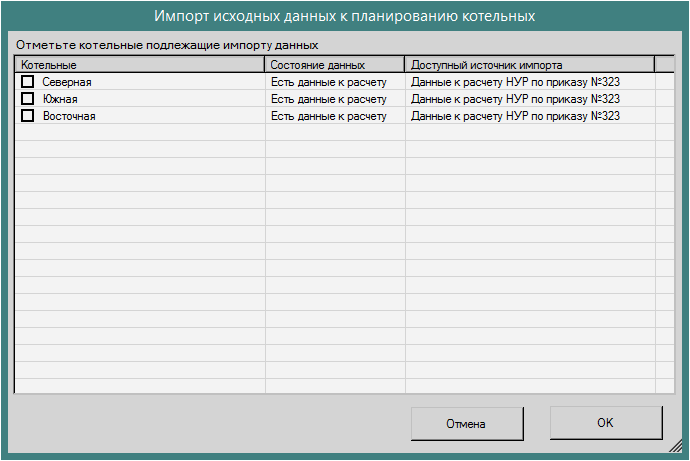Enable the Восточная checkbox
The height and width of the screenshot is (461, 690).
tap(28, 116)
